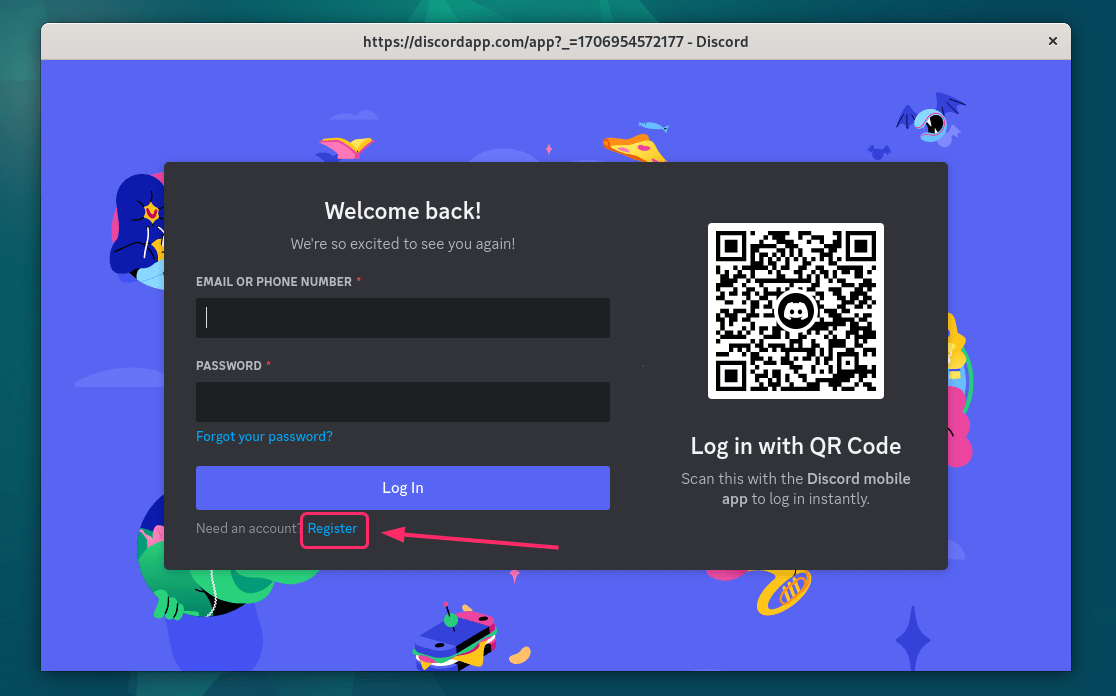
Task: Click the Discord logo inside the QR code
Action: pyautogui.click(x=796, y=311)
